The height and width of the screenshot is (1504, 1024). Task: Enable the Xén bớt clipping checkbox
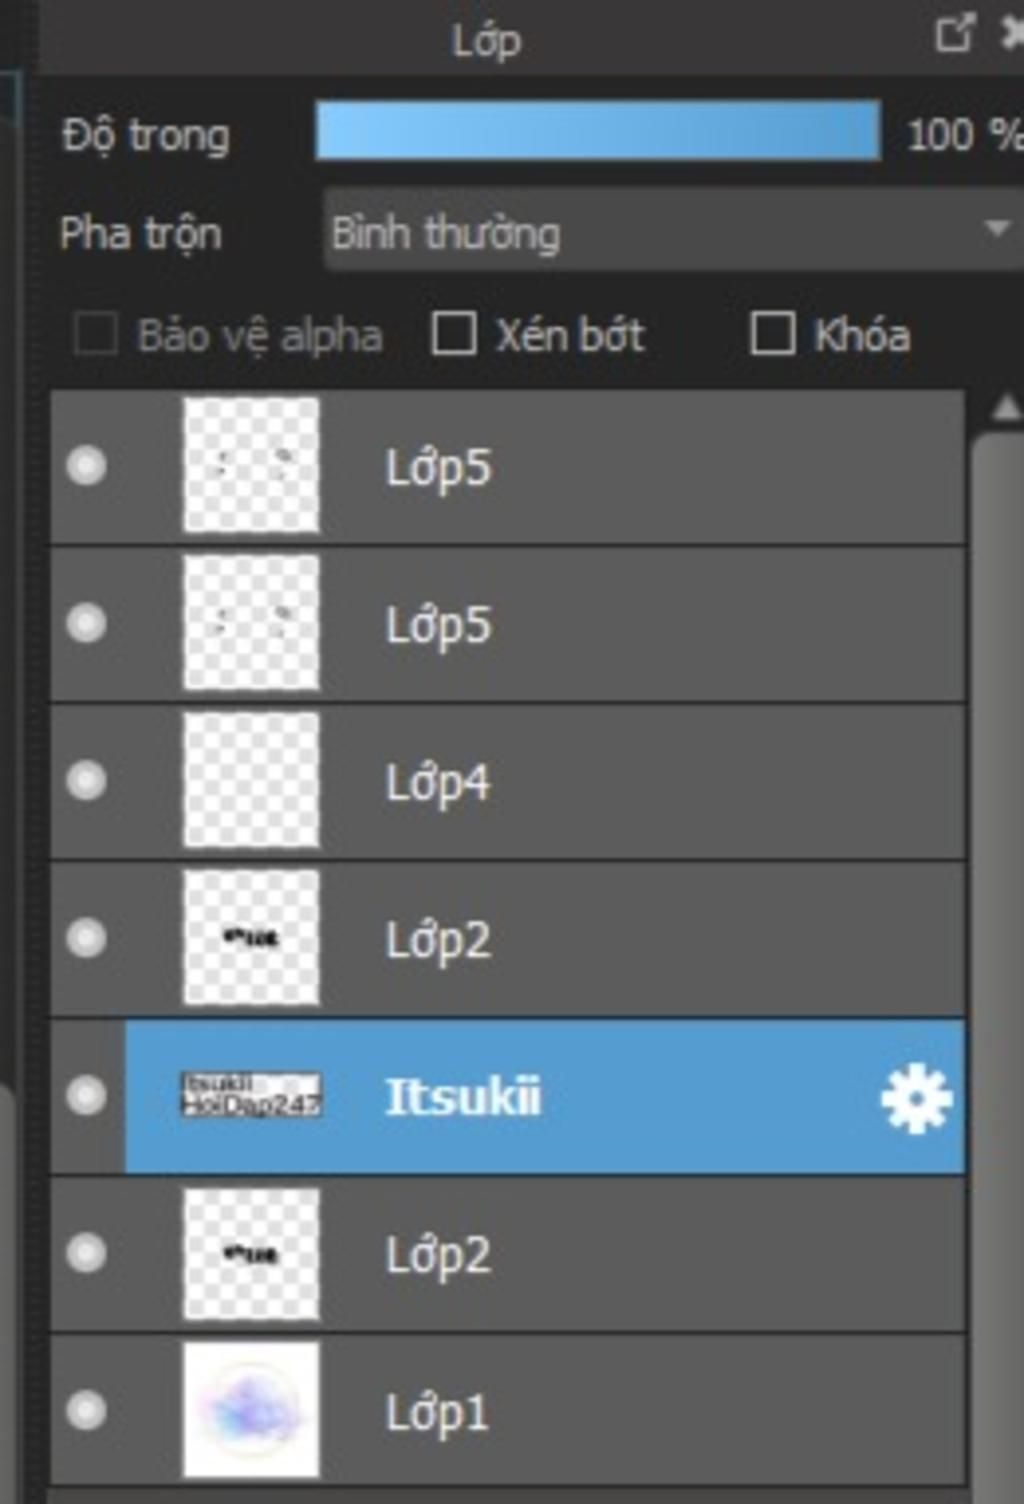[453, 334]
